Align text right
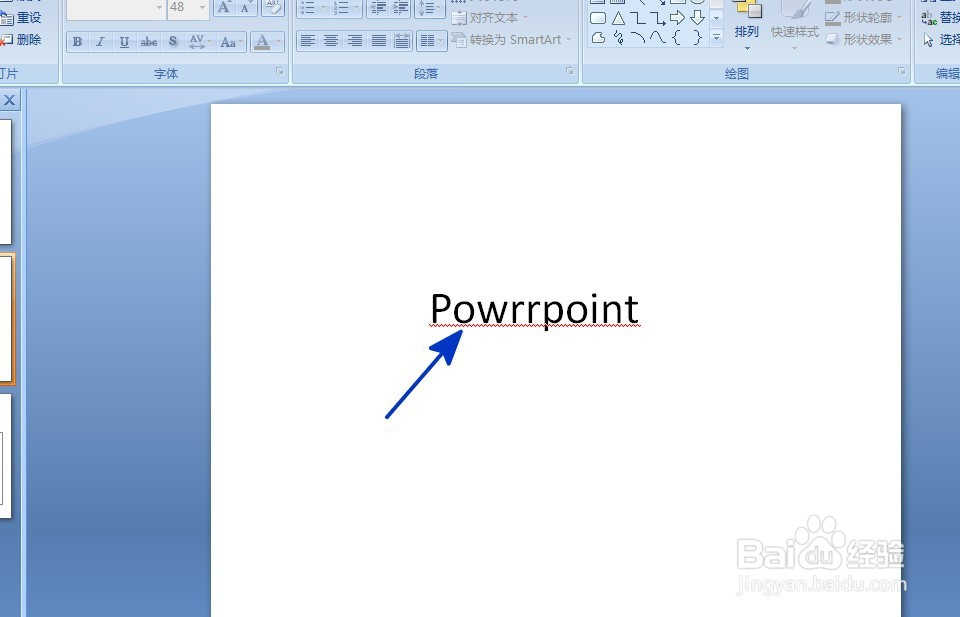960x617 pixels. (354, 41)
